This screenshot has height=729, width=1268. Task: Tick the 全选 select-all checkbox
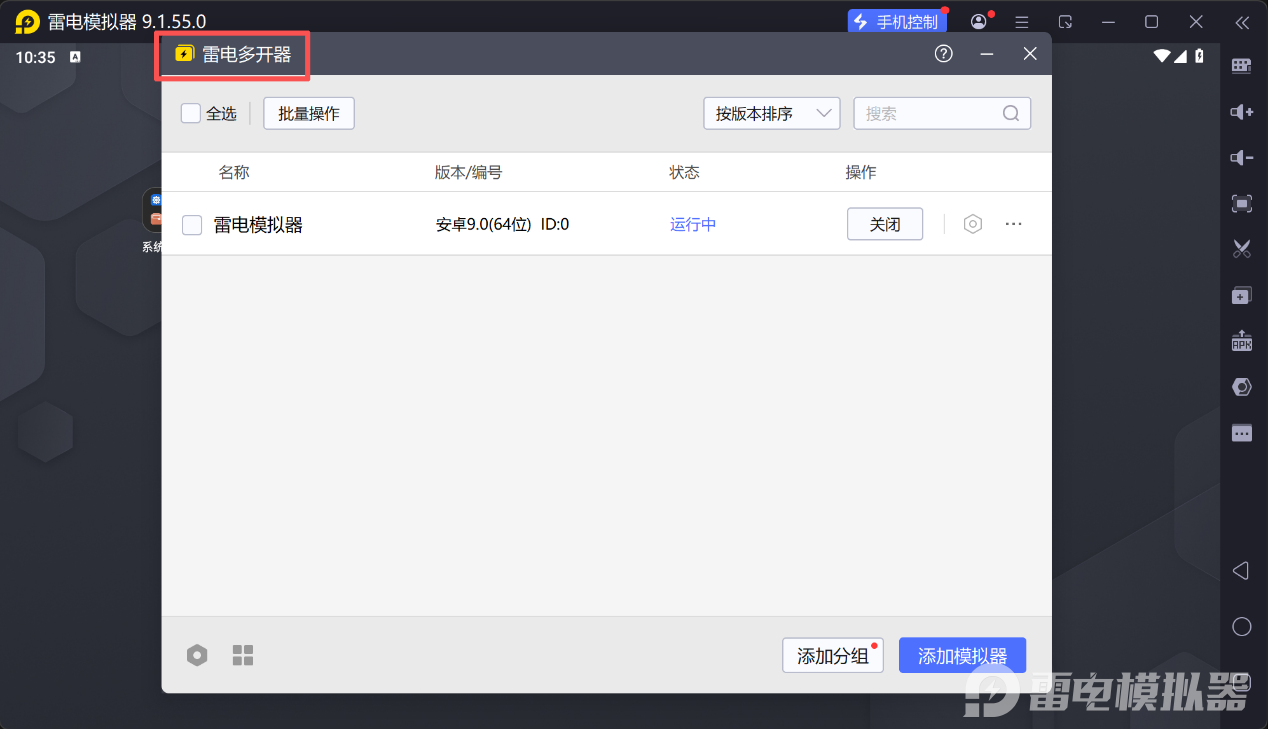pyautogui.click(x=191, y=113)
